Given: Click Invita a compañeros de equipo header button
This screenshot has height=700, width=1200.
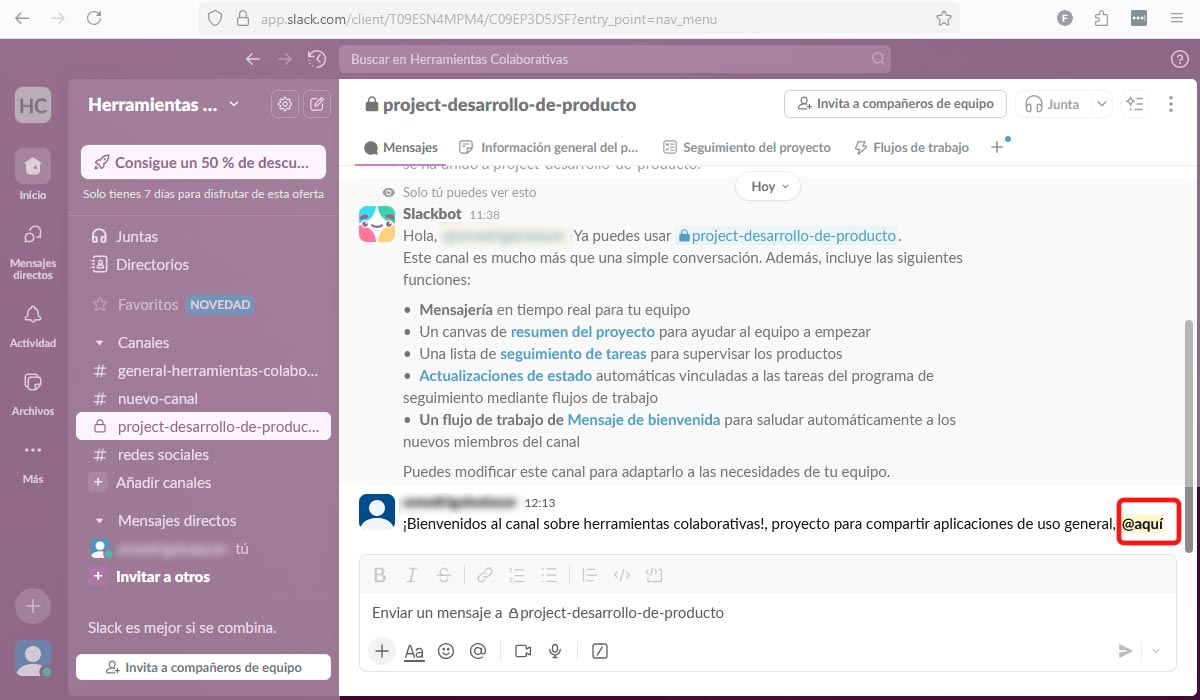Looking at the screenshot, I should click(895, 104).
